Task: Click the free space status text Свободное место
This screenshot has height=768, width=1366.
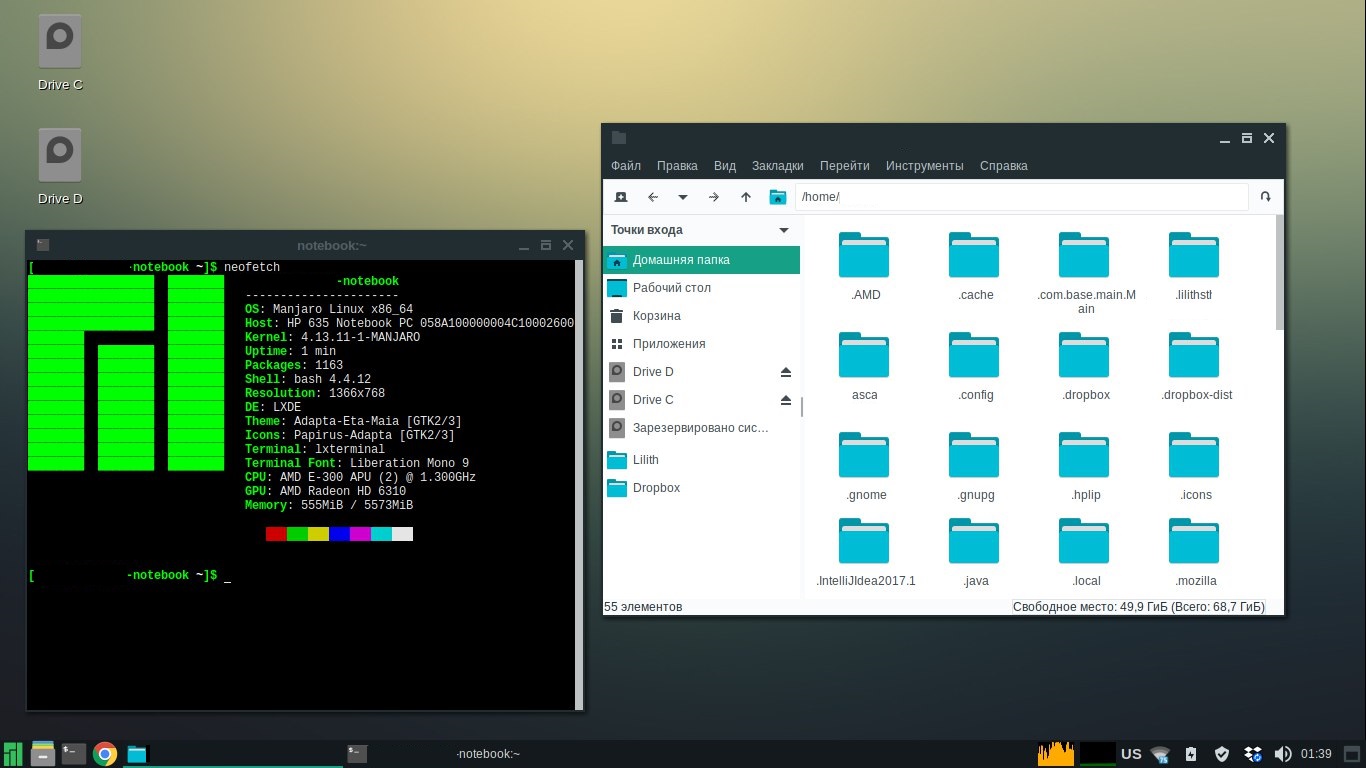Action: click(1138, 607)
